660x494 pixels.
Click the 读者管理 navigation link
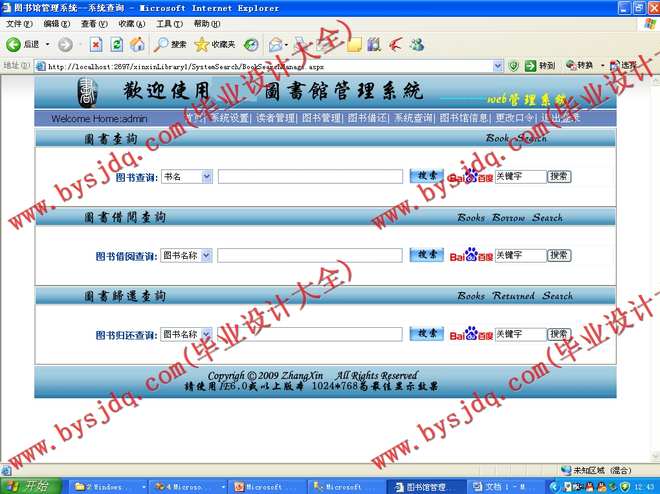(275, 118)
